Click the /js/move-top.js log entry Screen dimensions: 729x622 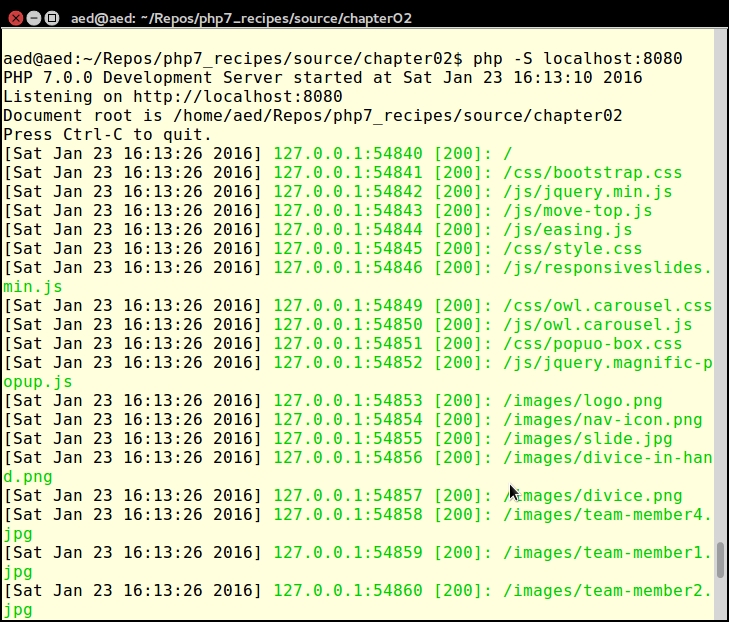pyautogui.click(x=578, y=211)
